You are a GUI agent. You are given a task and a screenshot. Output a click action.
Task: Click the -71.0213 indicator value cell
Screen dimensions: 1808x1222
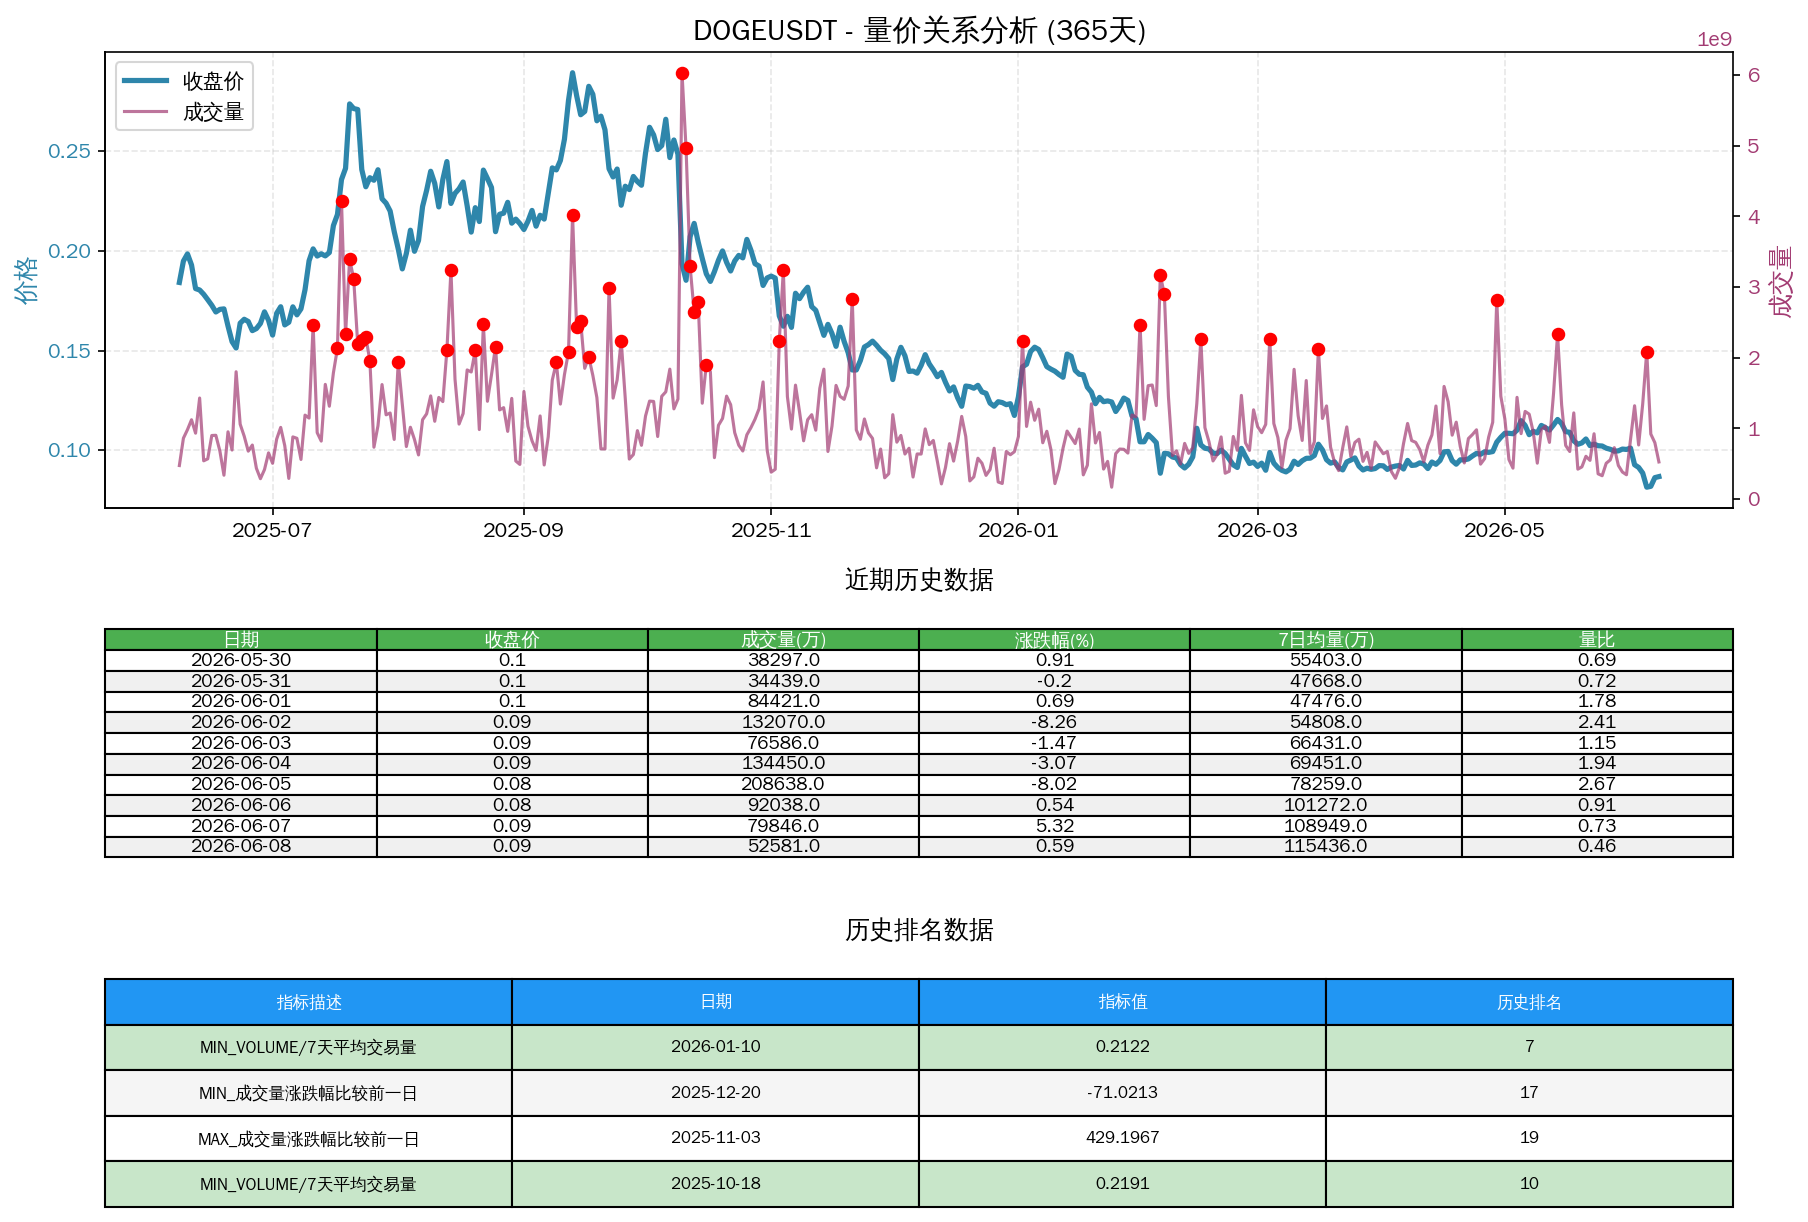tap(1122, 1093)
